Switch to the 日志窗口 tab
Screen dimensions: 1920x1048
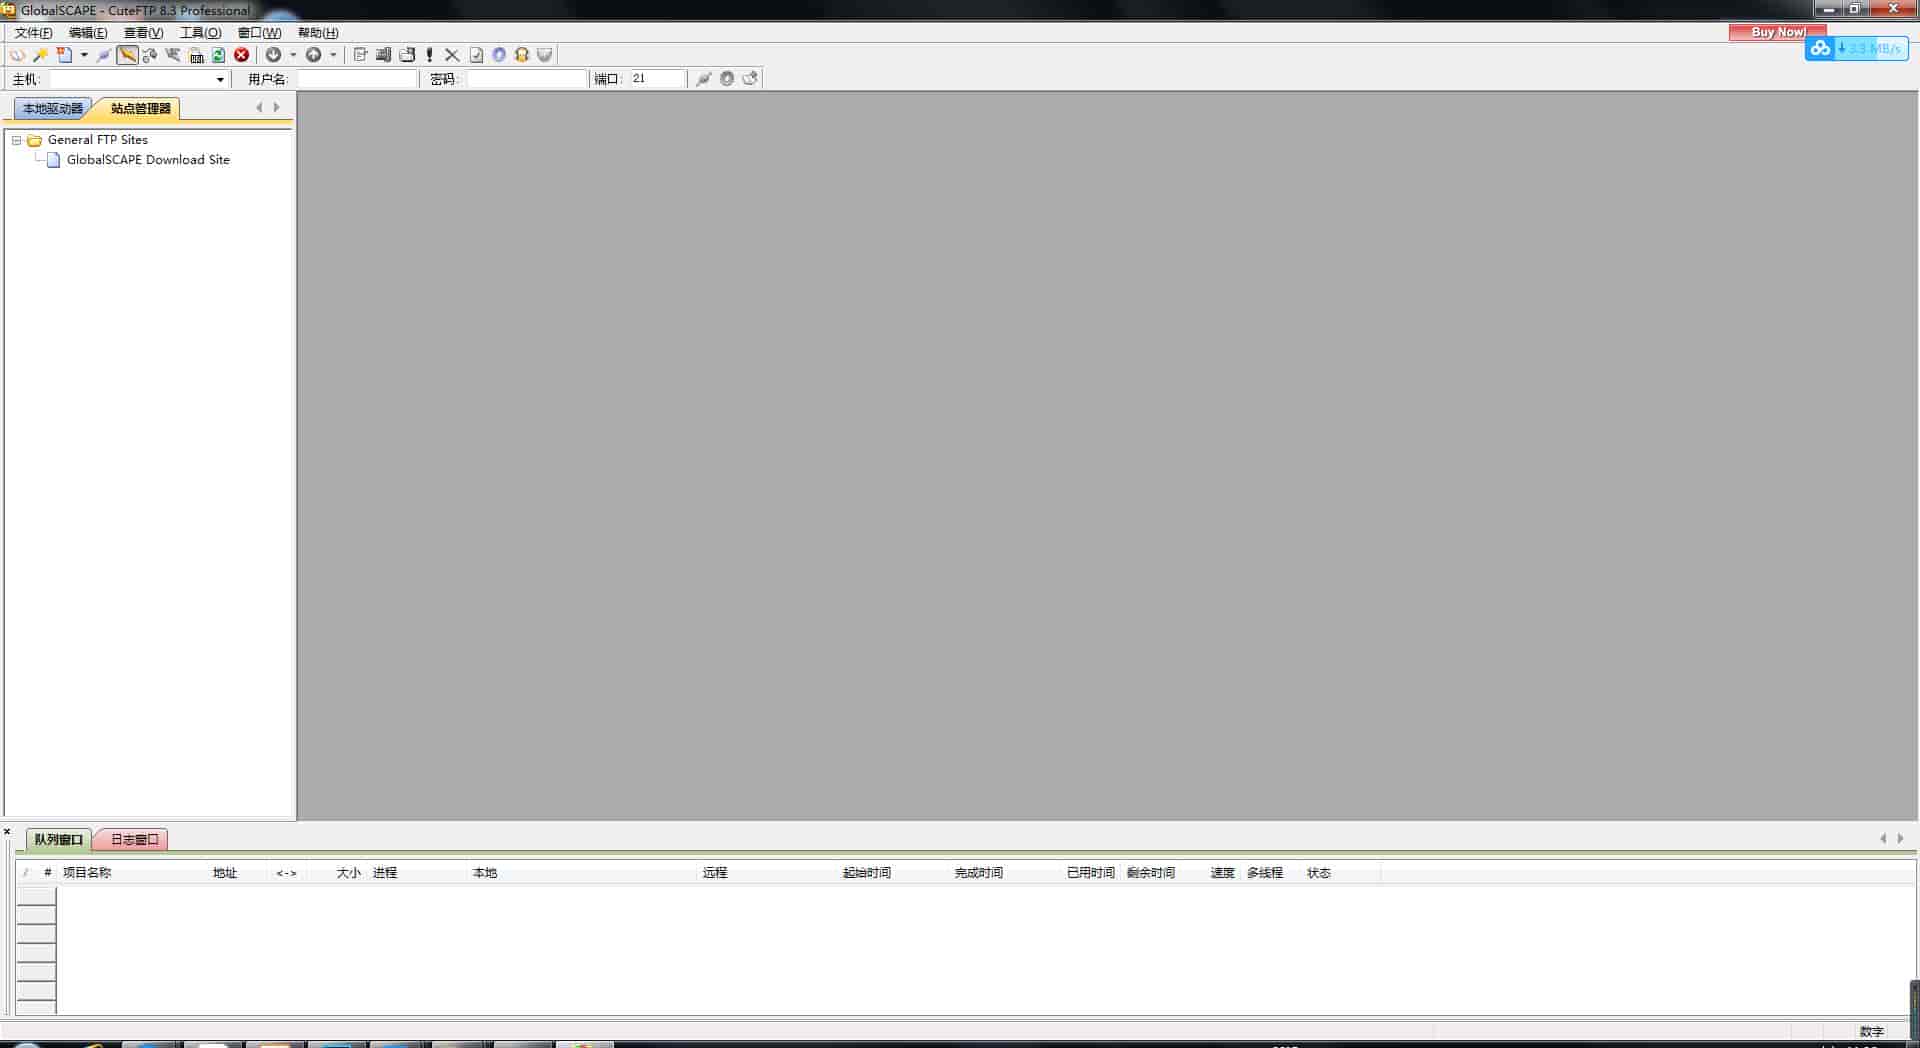(x=131, y=839)
